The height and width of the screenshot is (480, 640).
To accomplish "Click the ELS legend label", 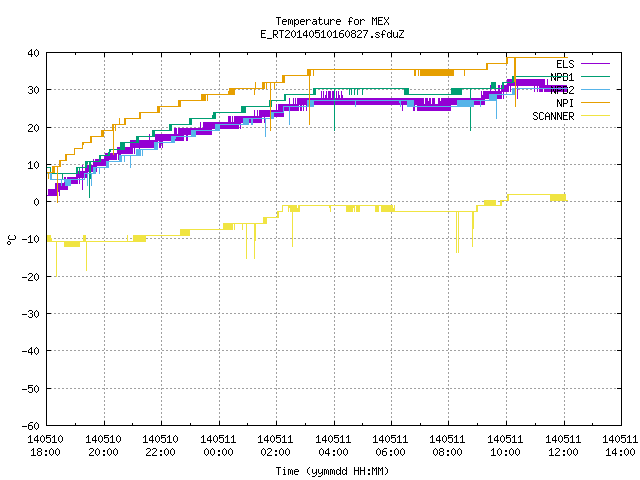I will [565, 64].
